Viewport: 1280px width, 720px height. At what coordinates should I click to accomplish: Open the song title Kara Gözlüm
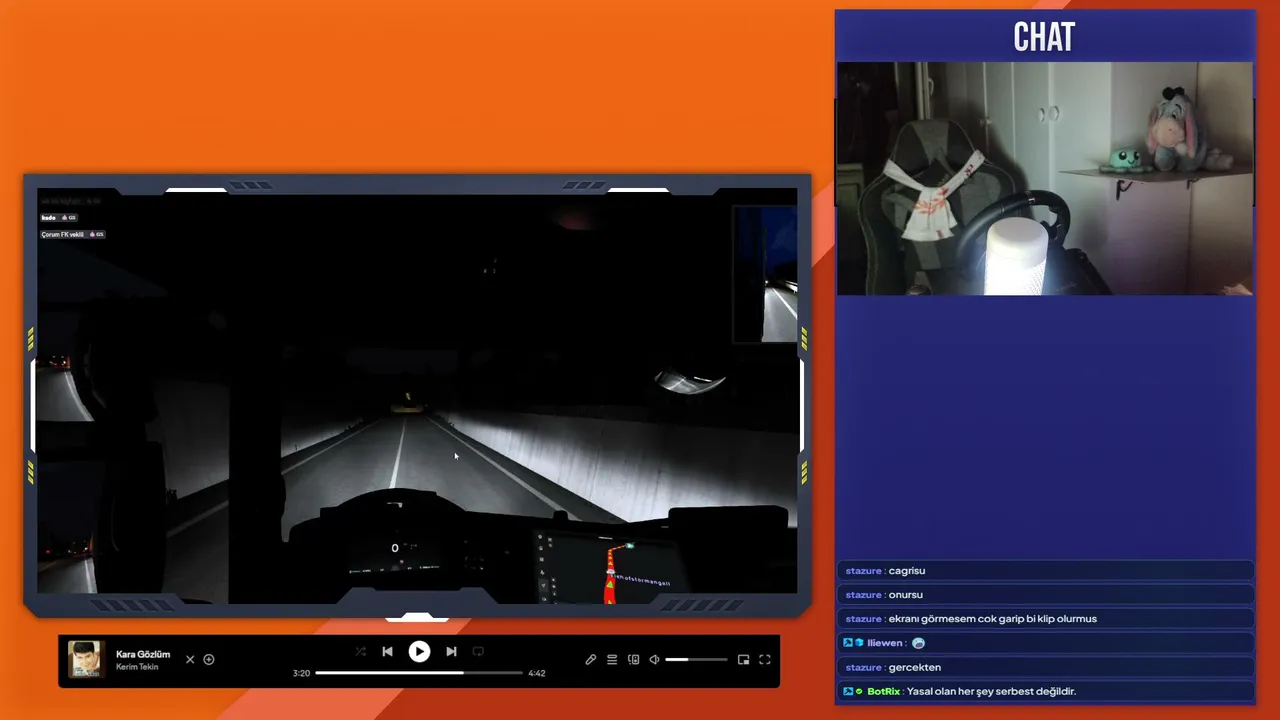[x=143, y=654]
